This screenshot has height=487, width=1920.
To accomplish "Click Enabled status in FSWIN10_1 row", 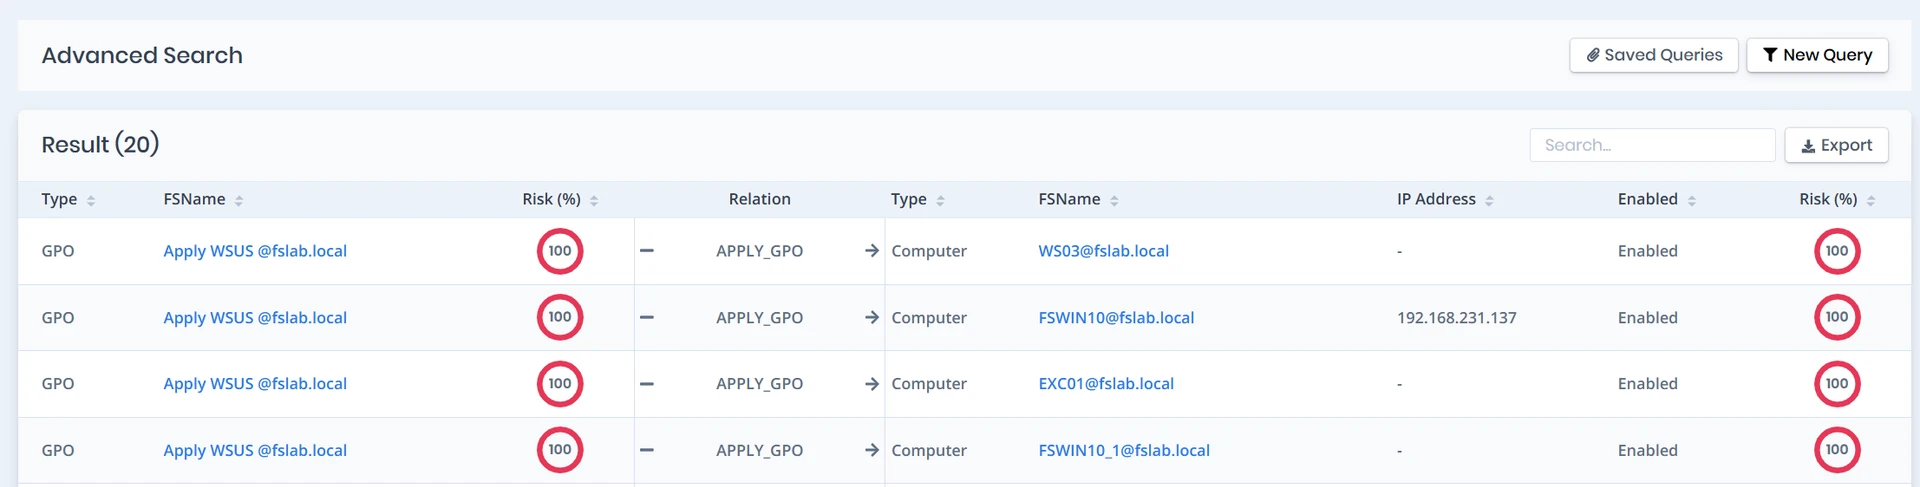I will [x=1647, y=451].
